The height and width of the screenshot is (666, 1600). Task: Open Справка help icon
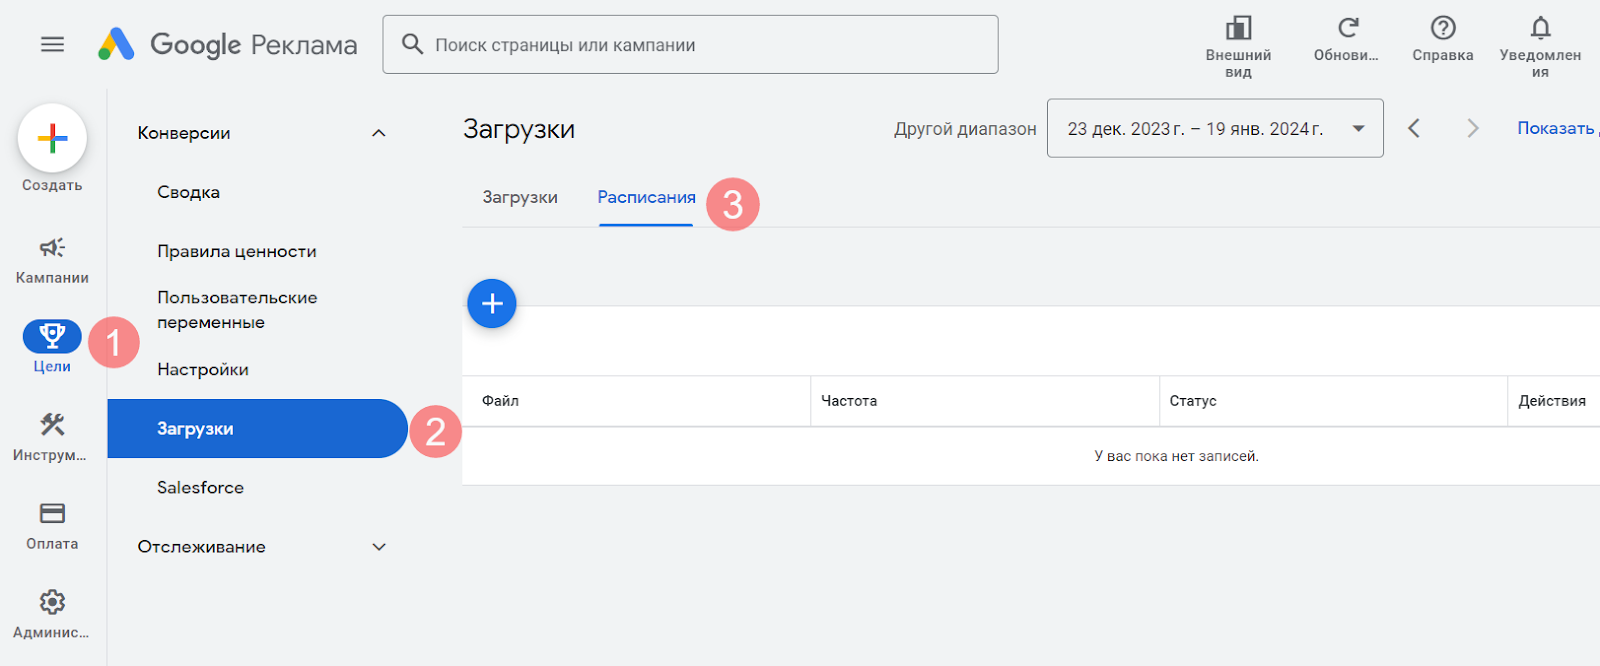click(x=1442, y=28)
